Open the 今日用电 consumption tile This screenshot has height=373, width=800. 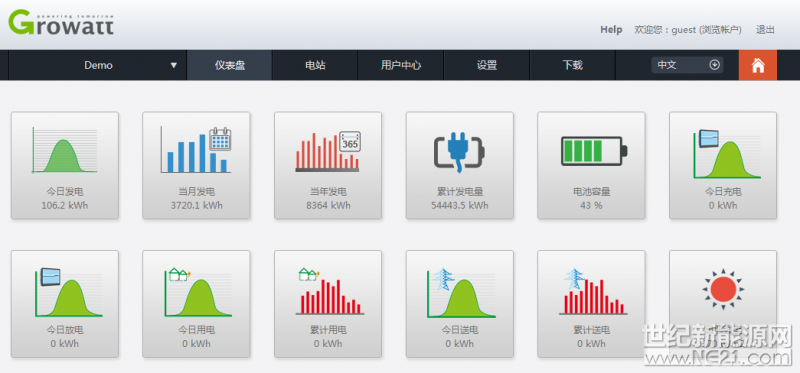(196, 304)
